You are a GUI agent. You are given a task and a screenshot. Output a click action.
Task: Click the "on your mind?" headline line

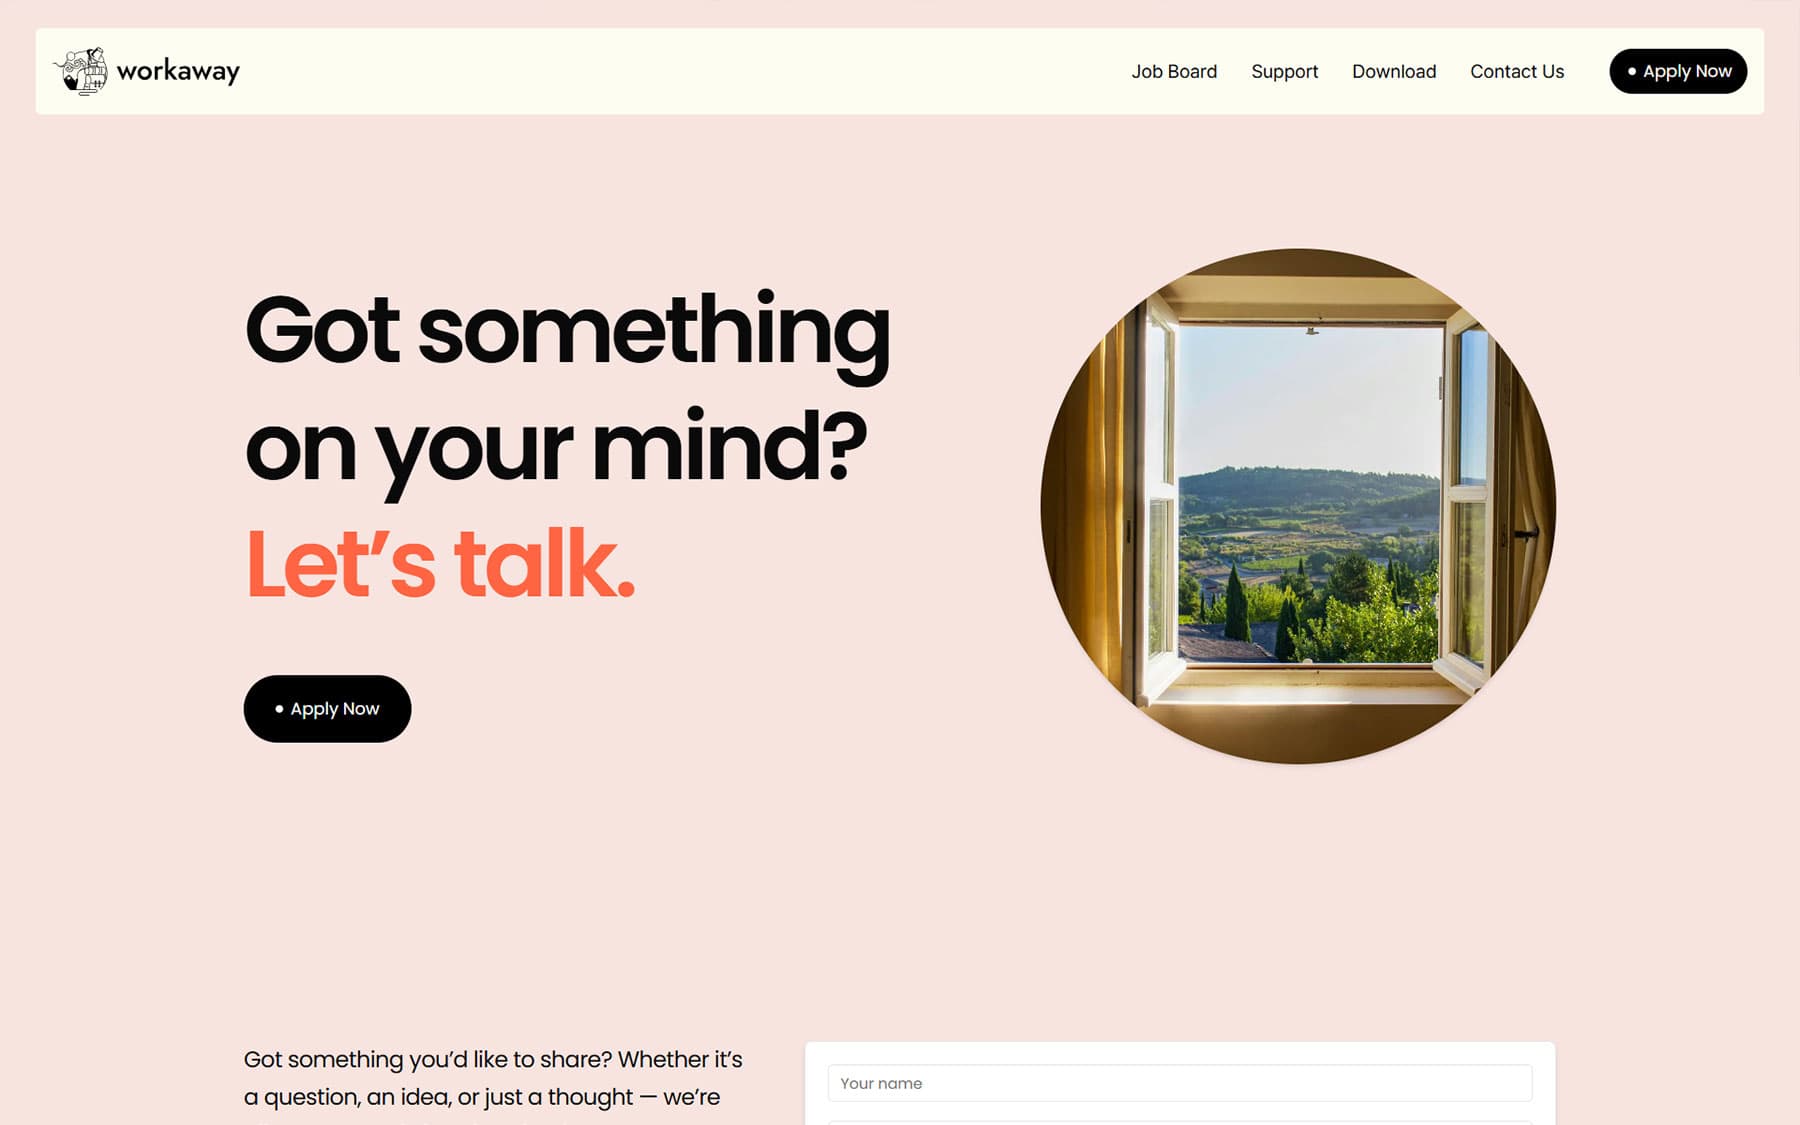pyautogui.click(x=556, y=449)
